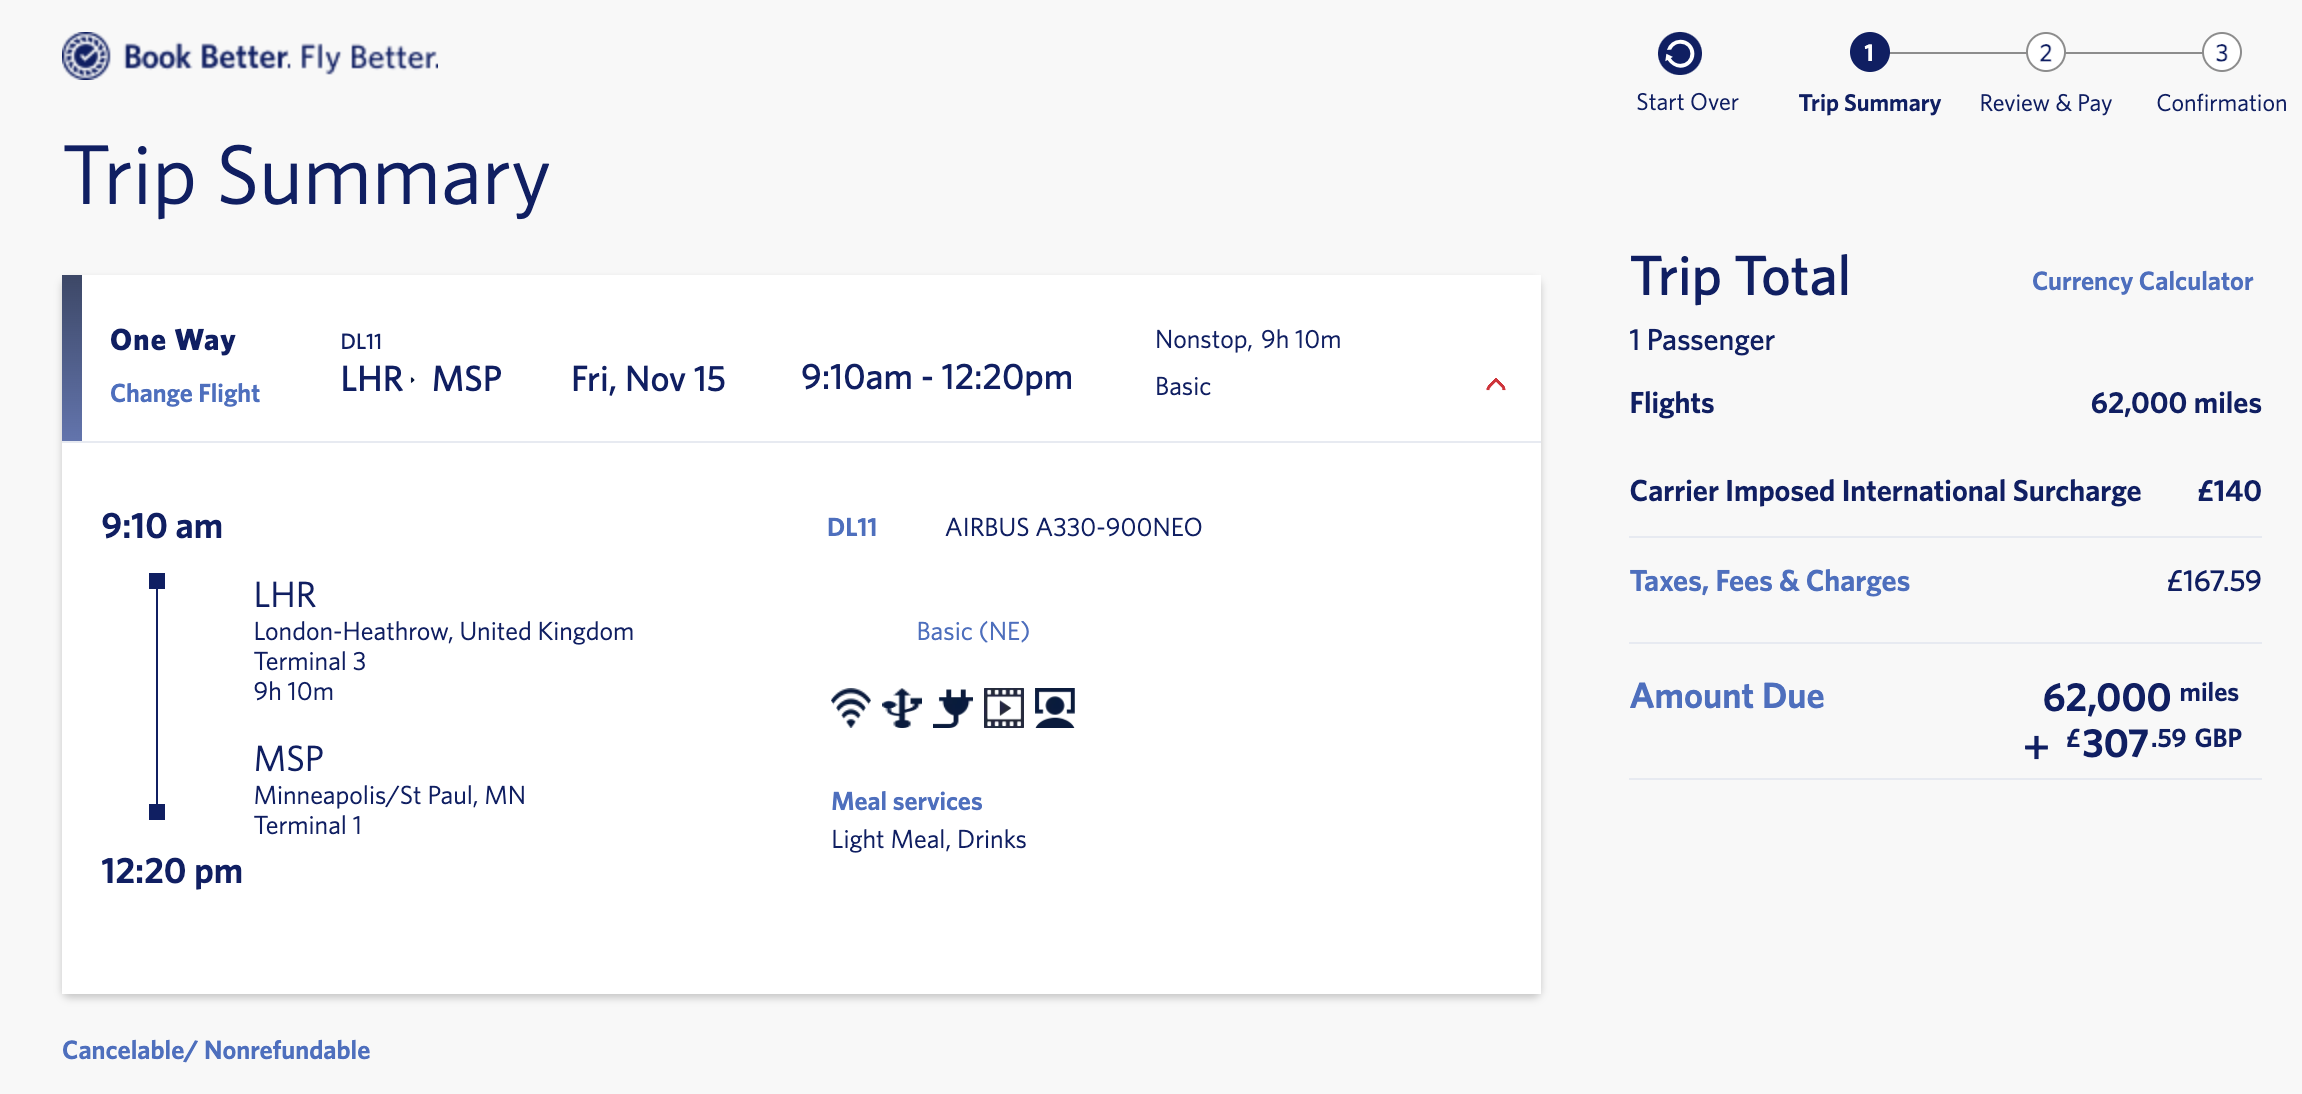This screenshot has height=1094, width=2302.
Task: Click the power outlet plug icon
Action: 953,708
